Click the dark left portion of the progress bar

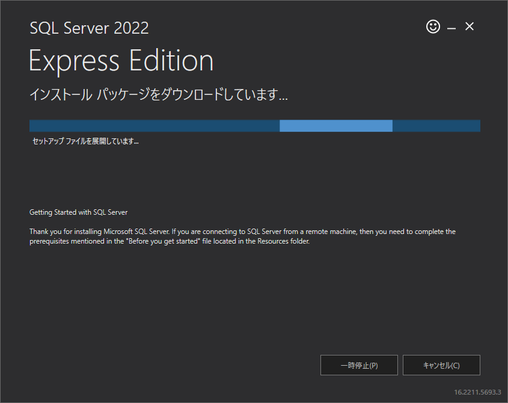coord(154,126)
